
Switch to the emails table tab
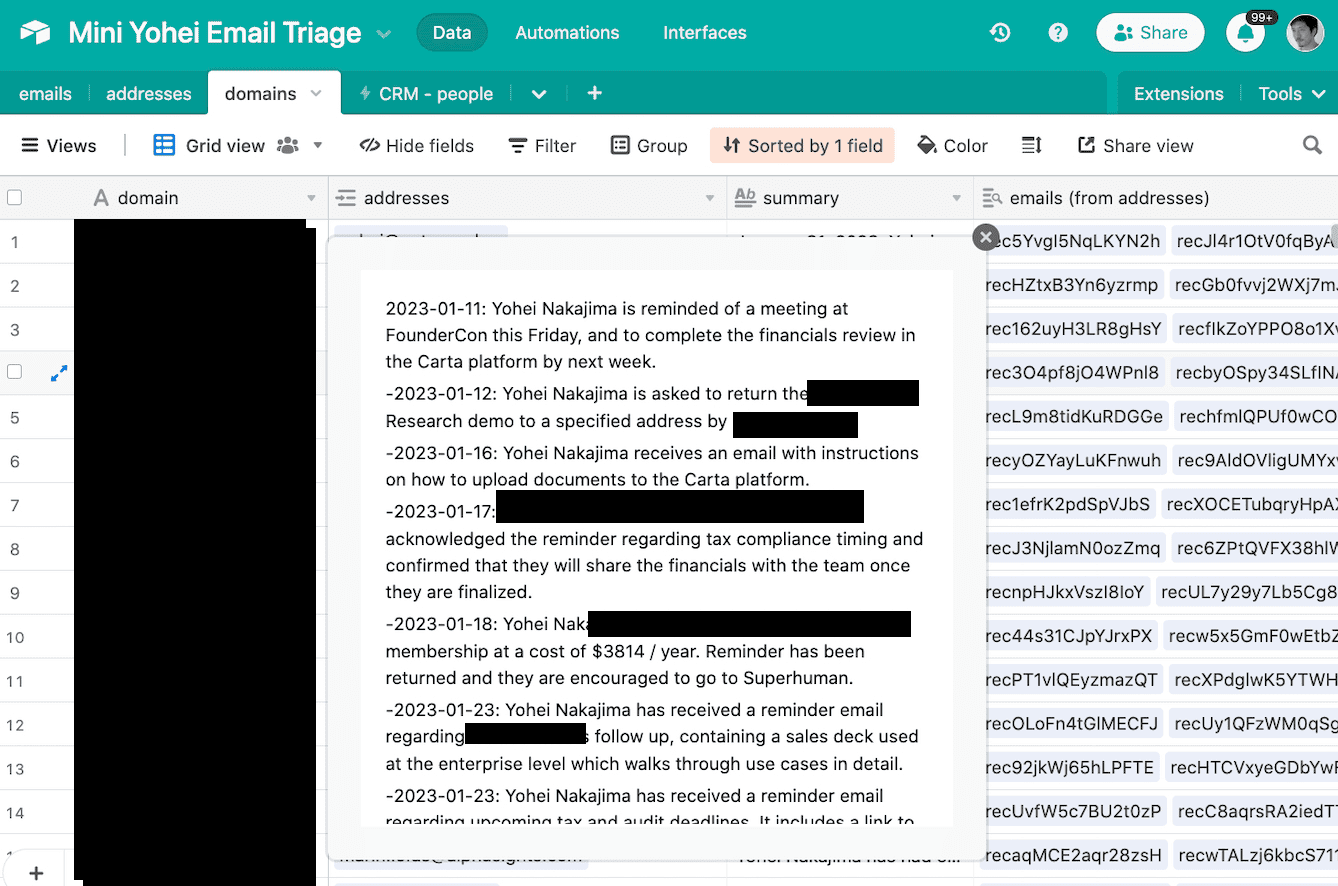(x=45, y=94)
